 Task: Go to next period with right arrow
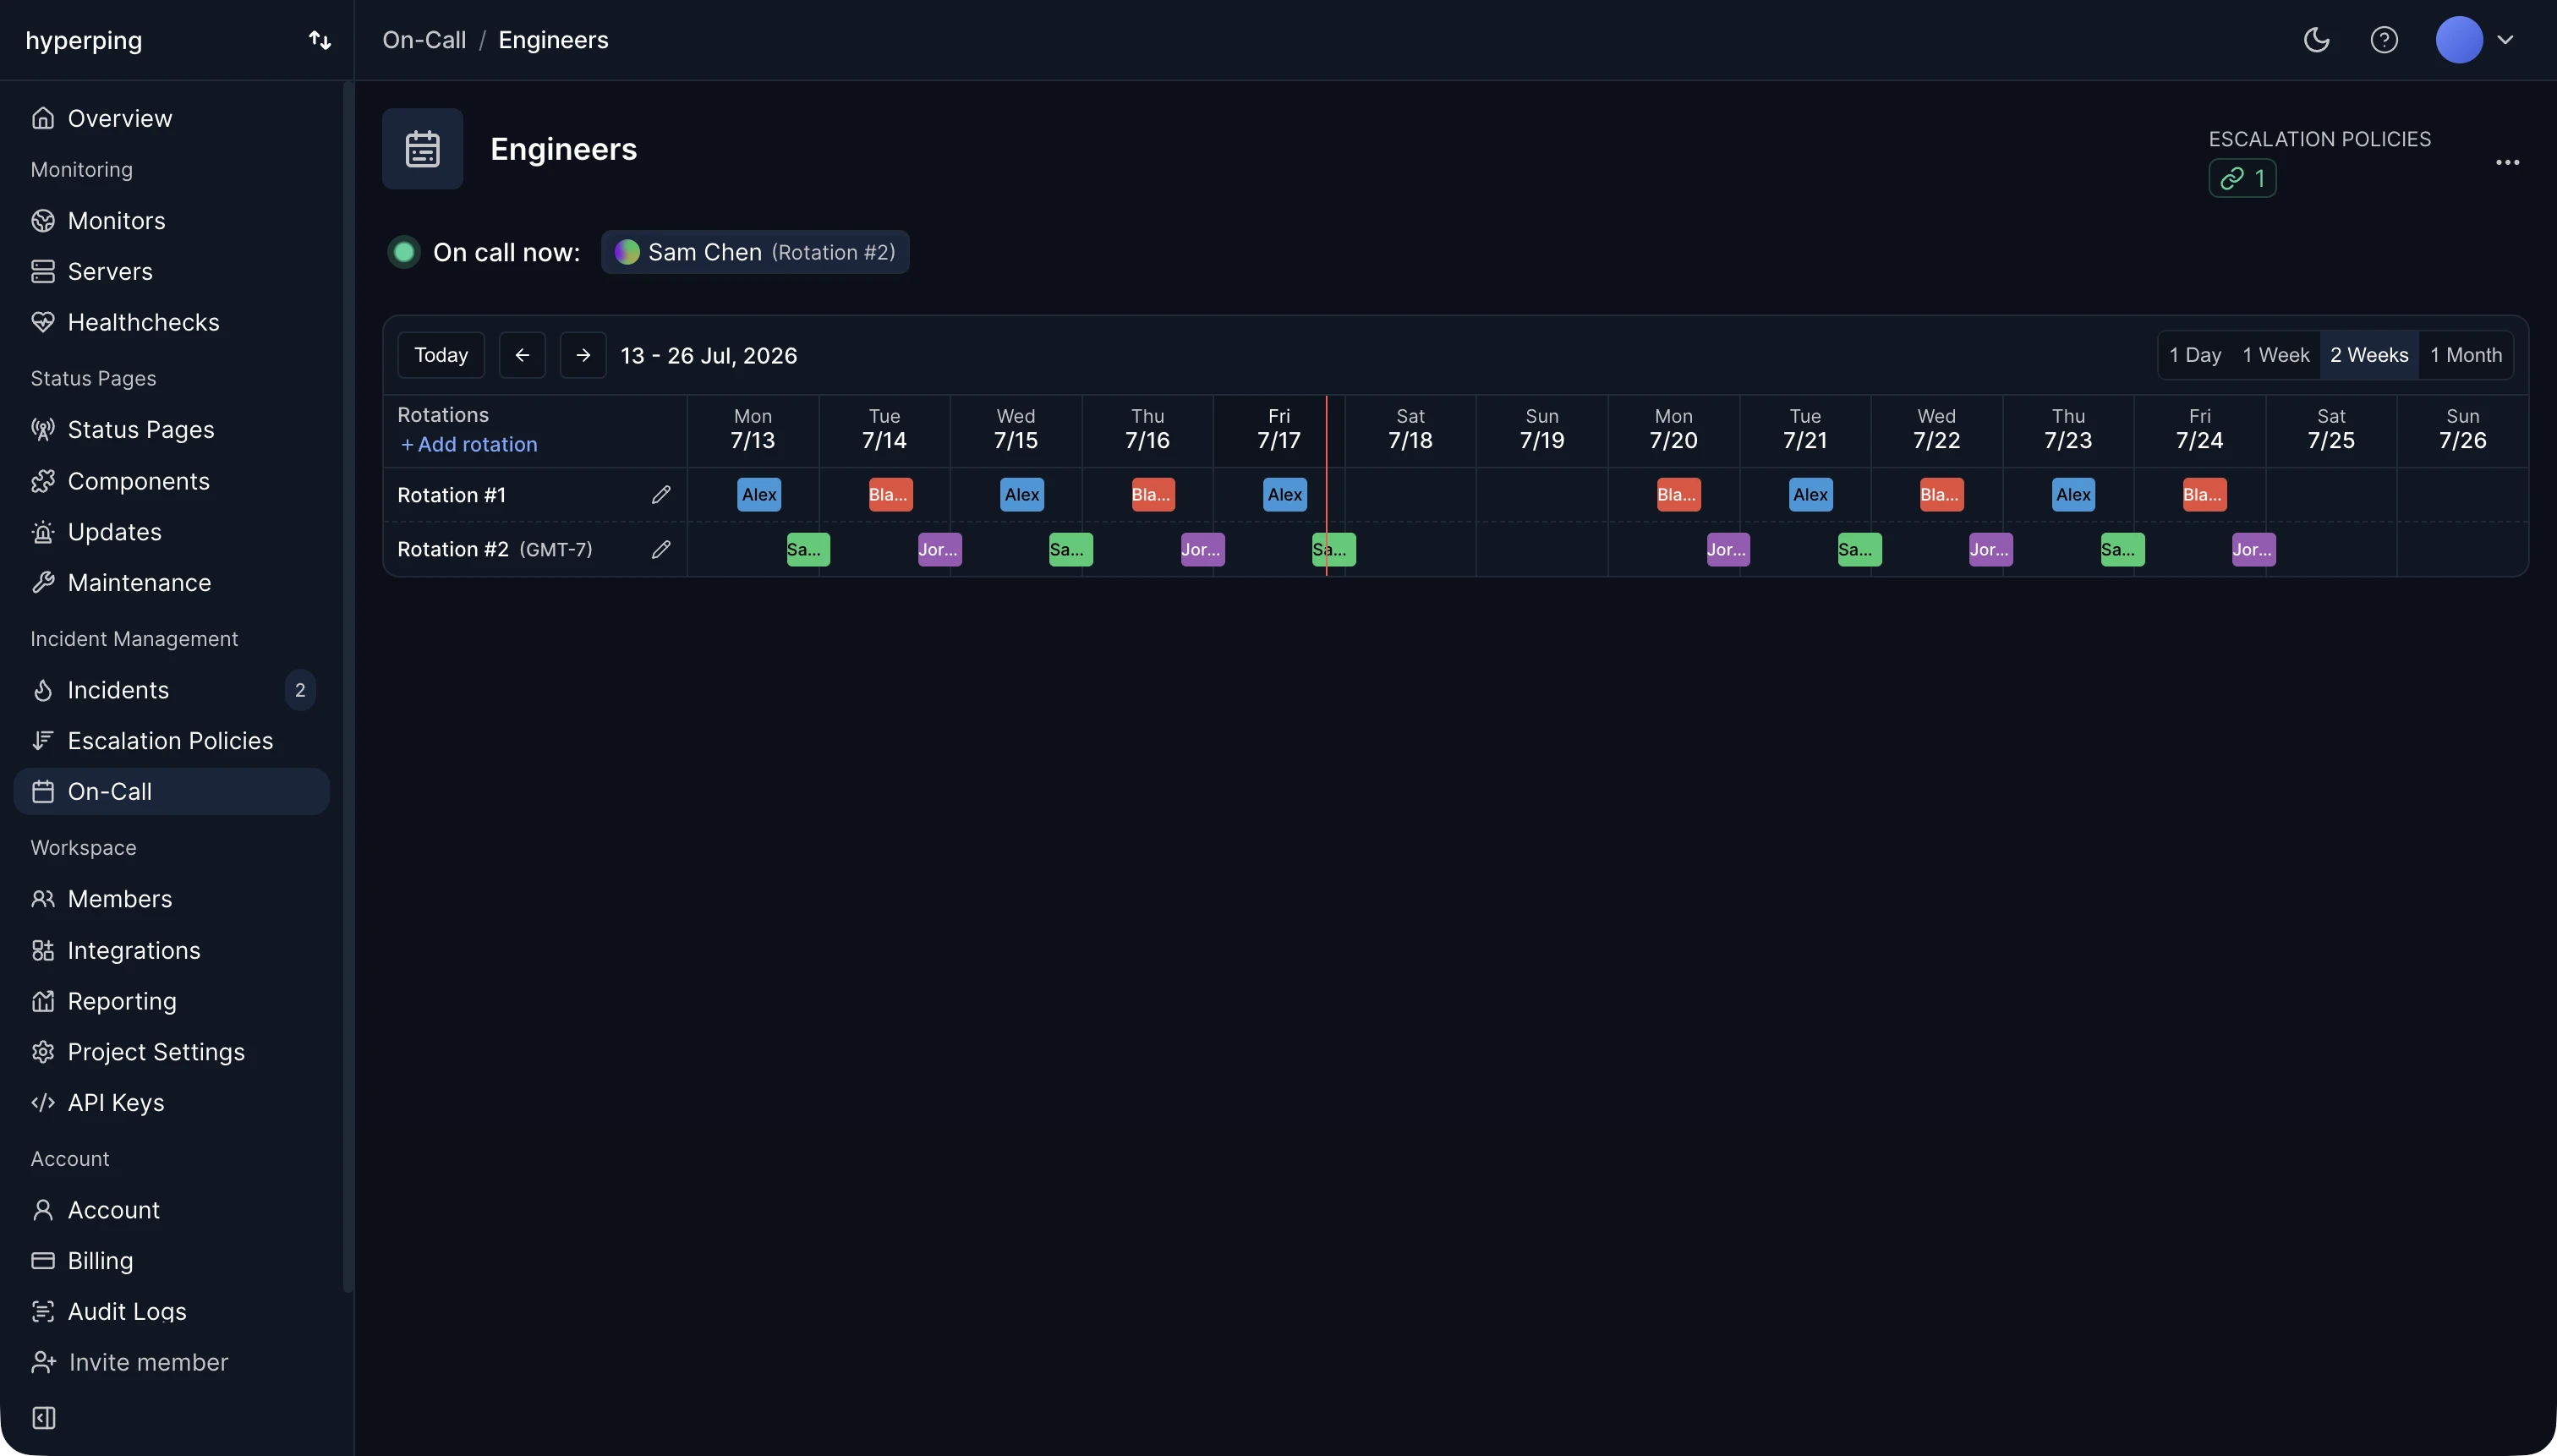pyautogui.click(x=583, y=355)
